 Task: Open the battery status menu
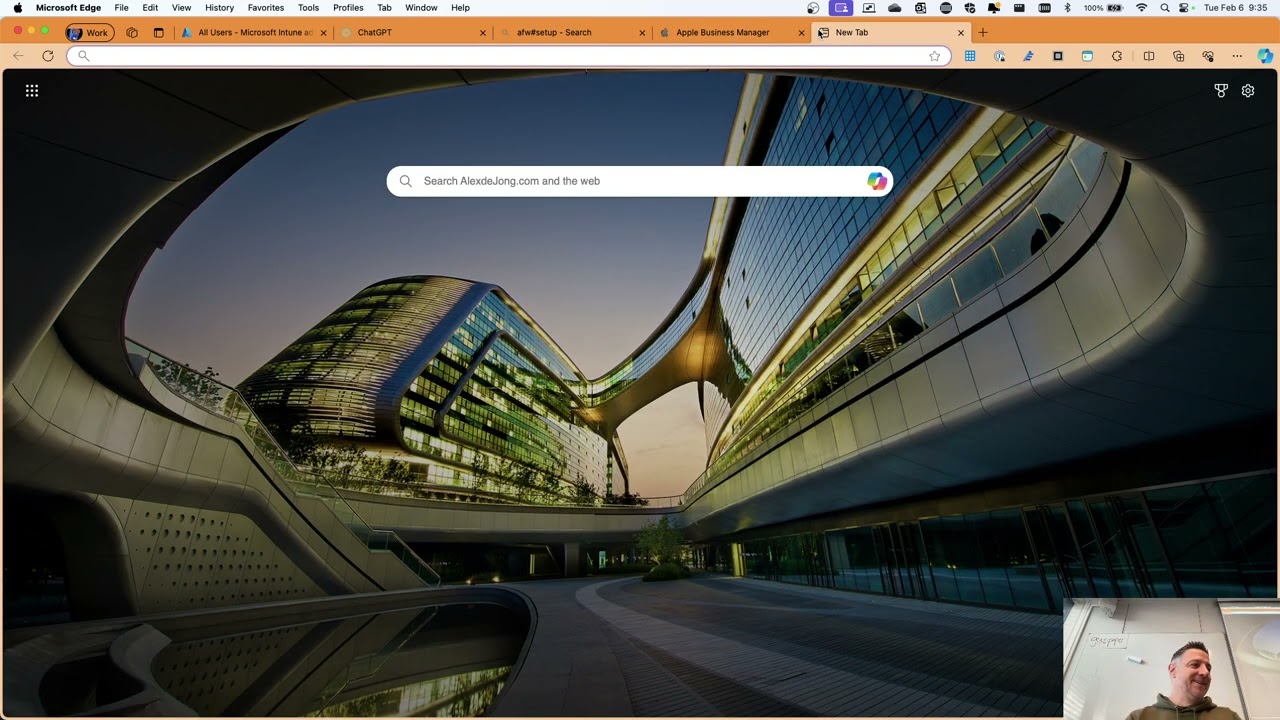click(1105, 8)
